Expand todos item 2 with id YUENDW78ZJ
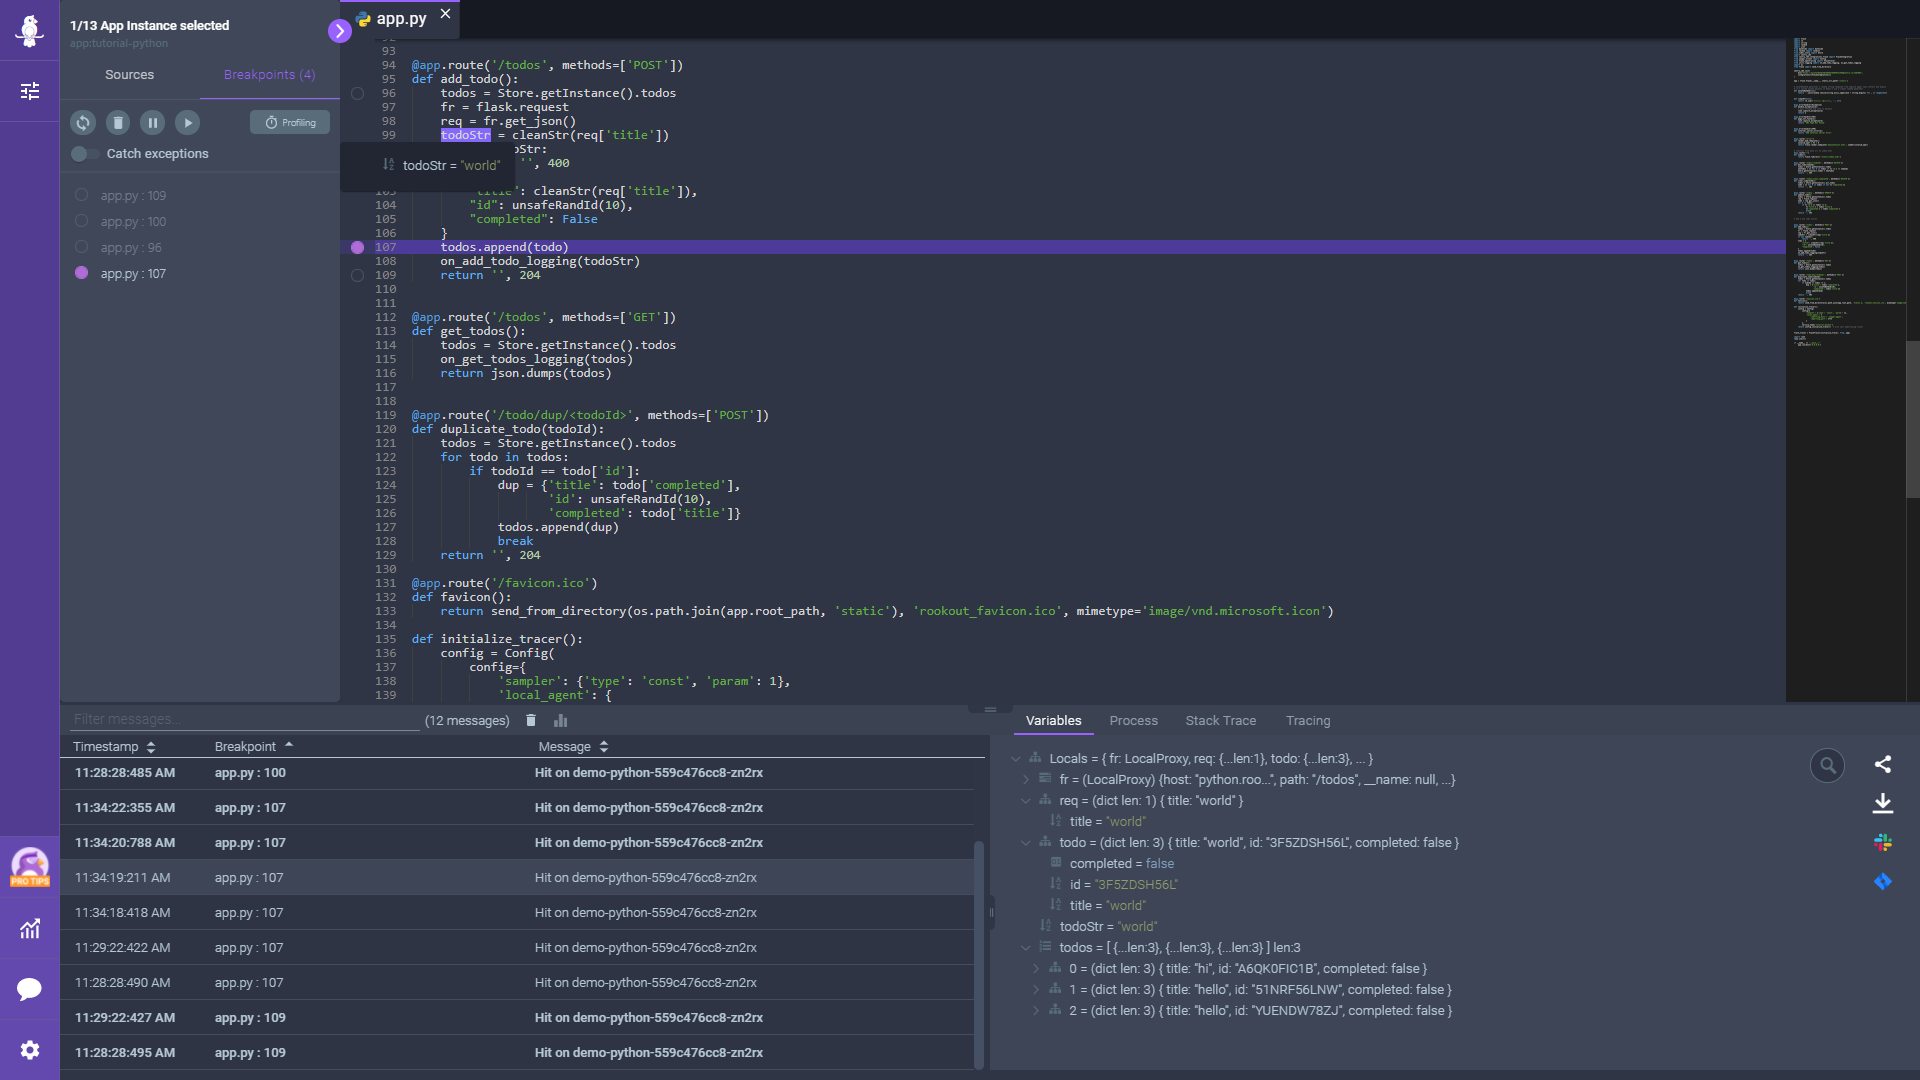Screen dimensions: 1920x1080 (x=1036, y=1011)
